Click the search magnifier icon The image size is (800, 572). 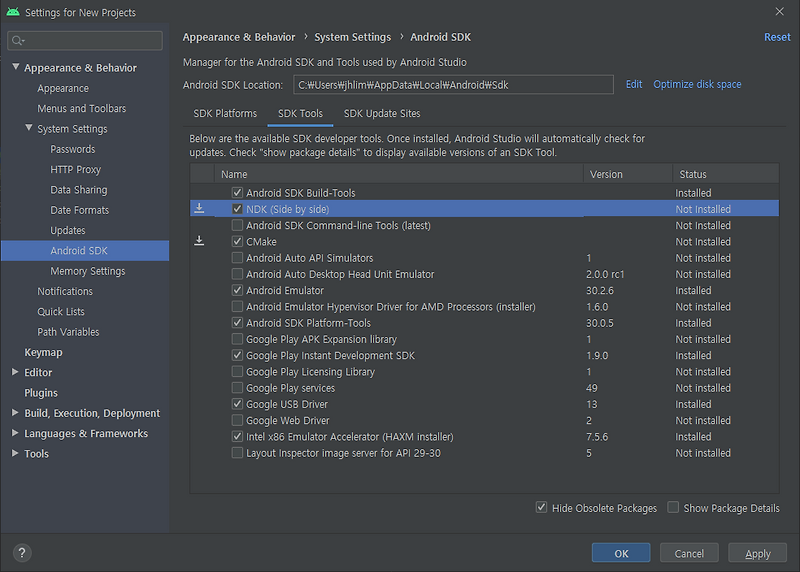pyautogui.click(x=19, y=41)
